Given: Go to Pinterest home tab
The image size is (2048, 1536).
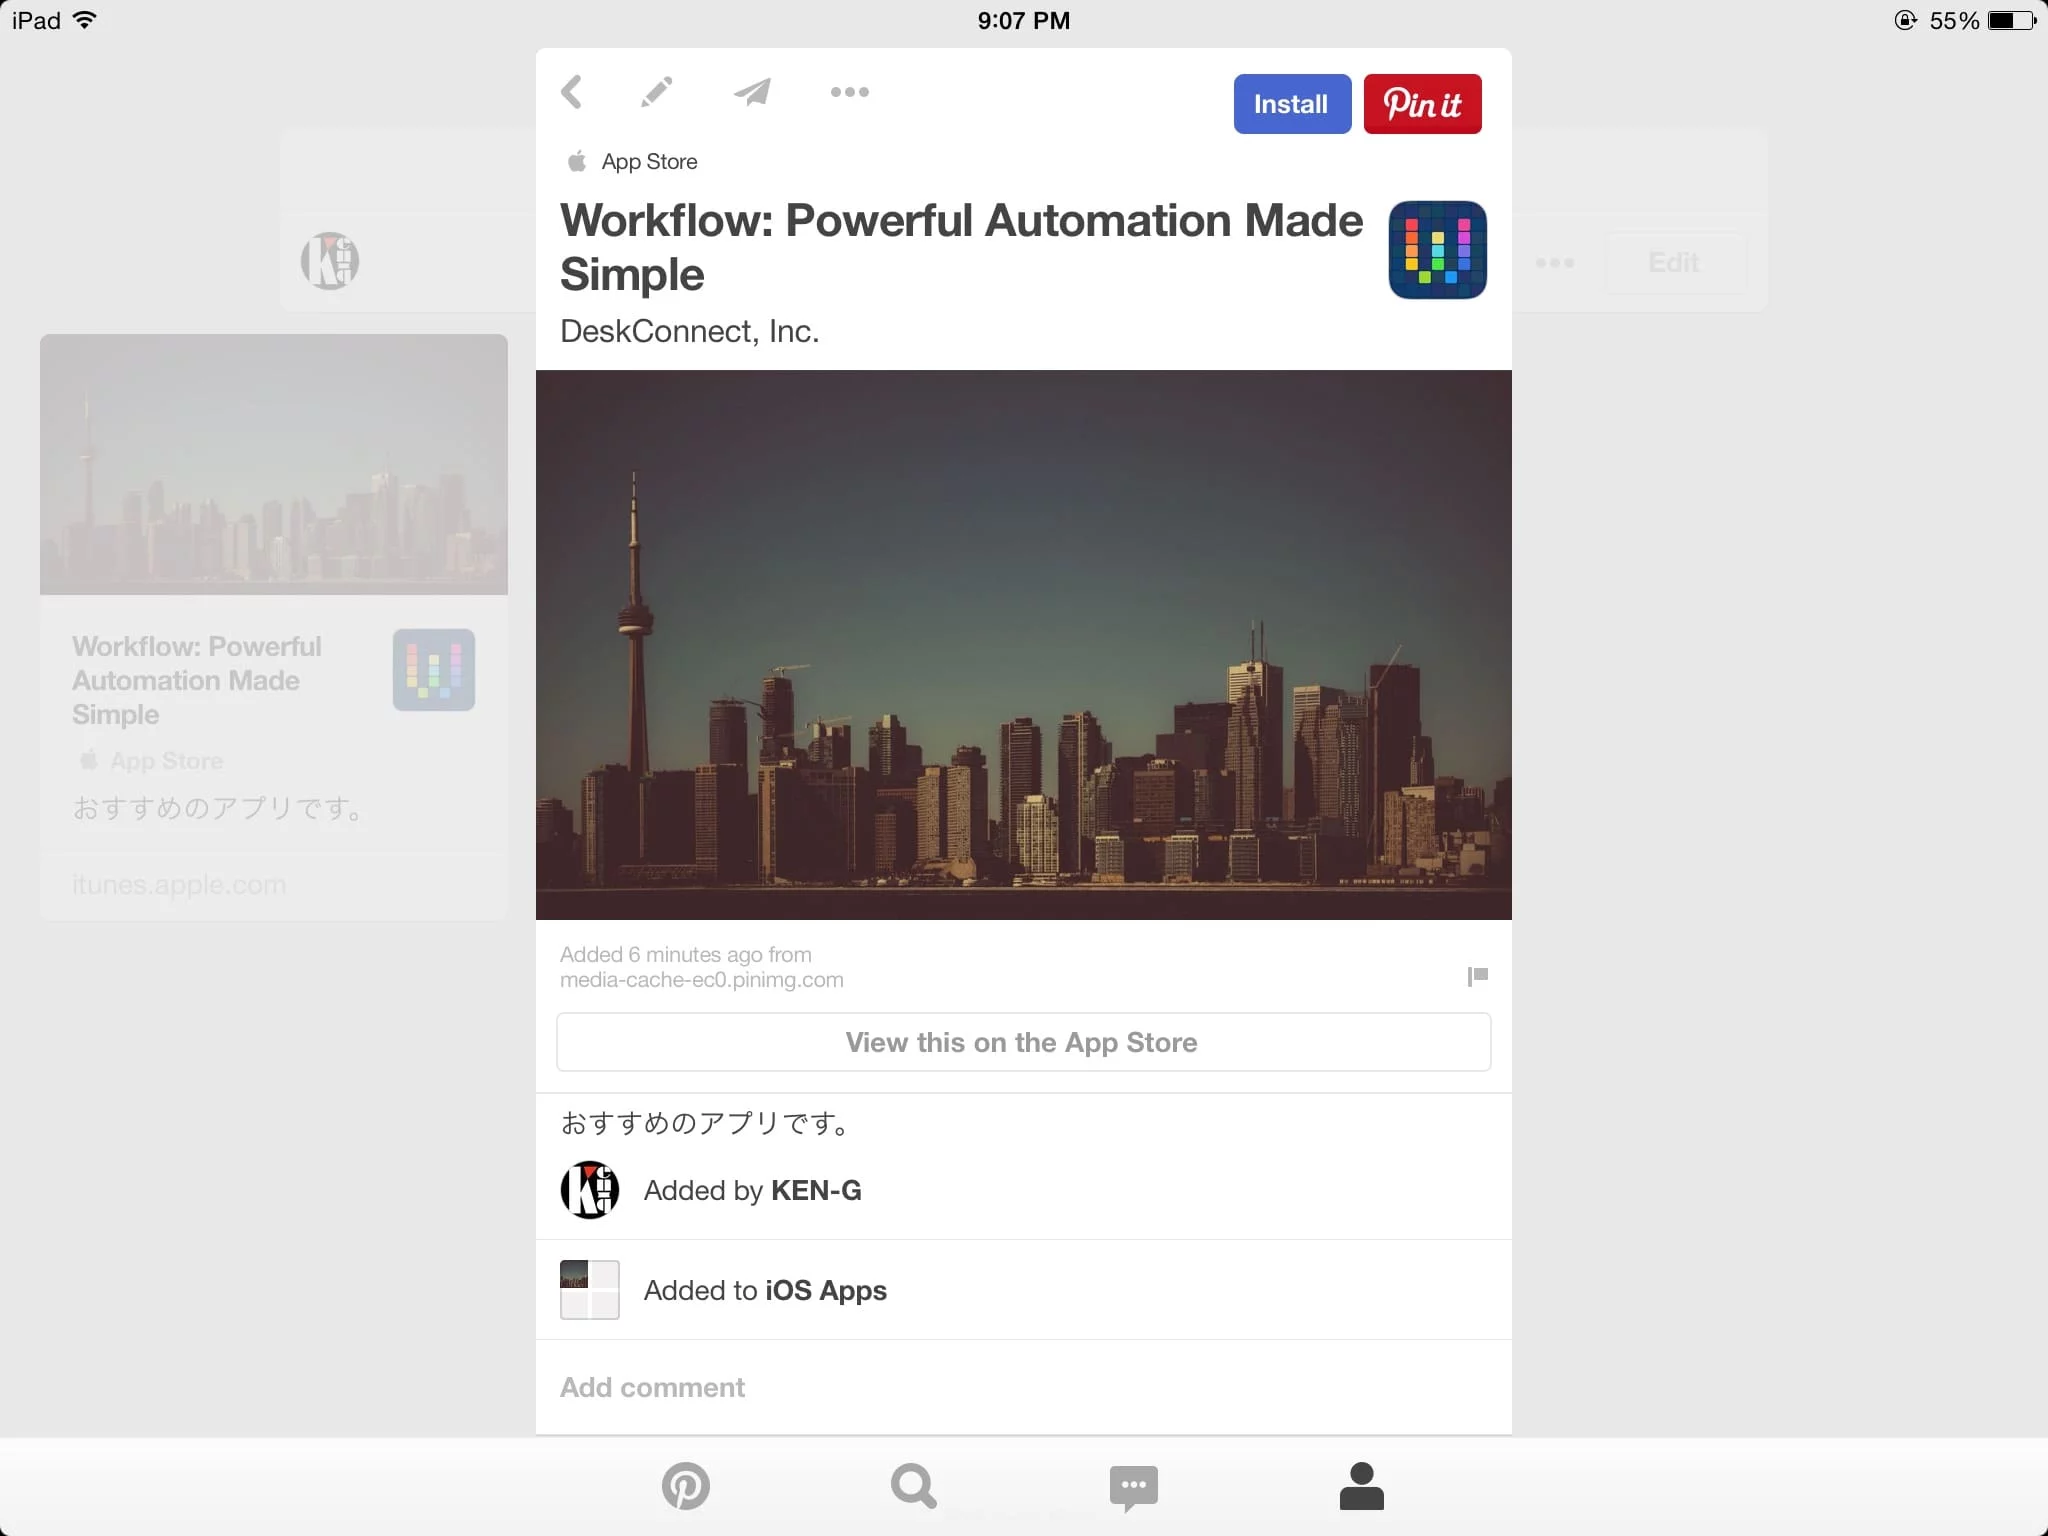Looking at the screenshot, I should [x=686, y=1486].
